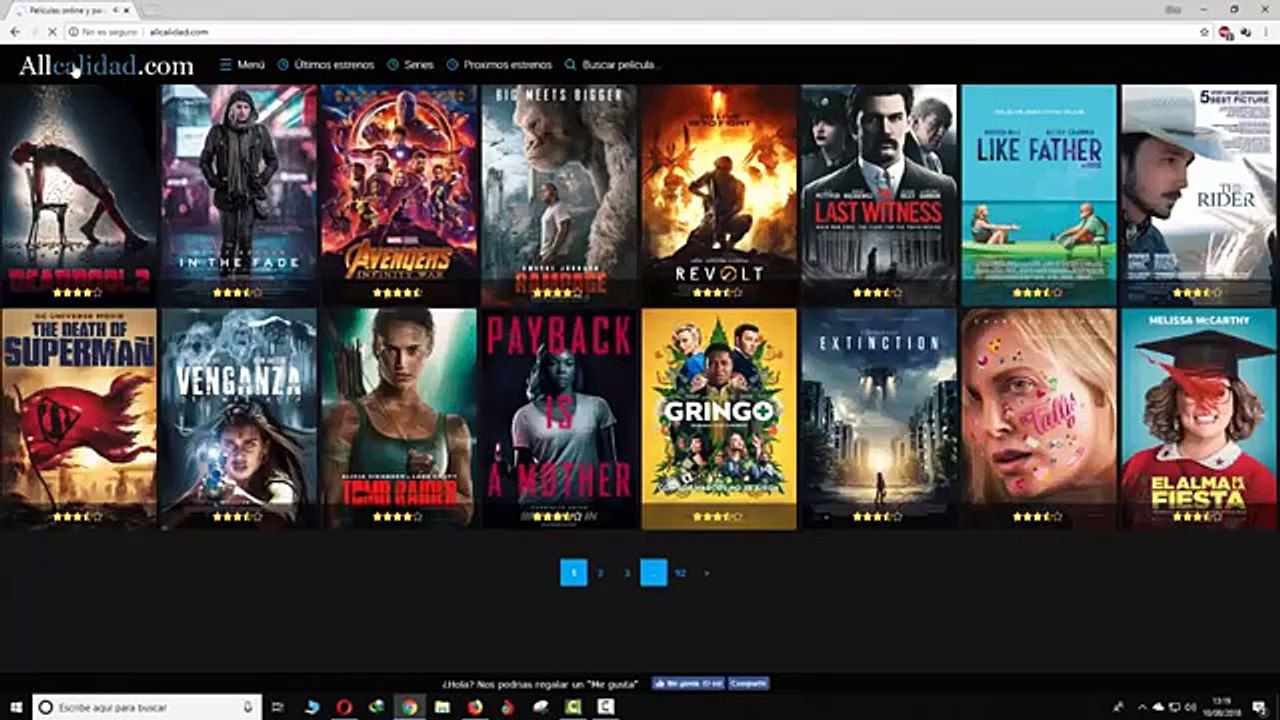Open the blue swirl taskbar app icon
Viewport: 1280px width, 720px height.
(312, 707)
